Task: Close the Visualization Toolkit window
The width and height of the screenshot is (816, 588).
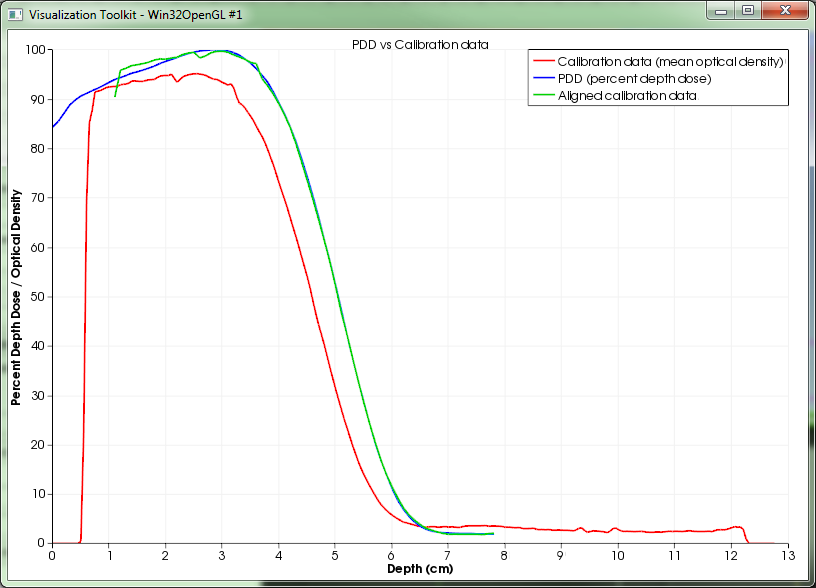Action: [x=783, y=11]
